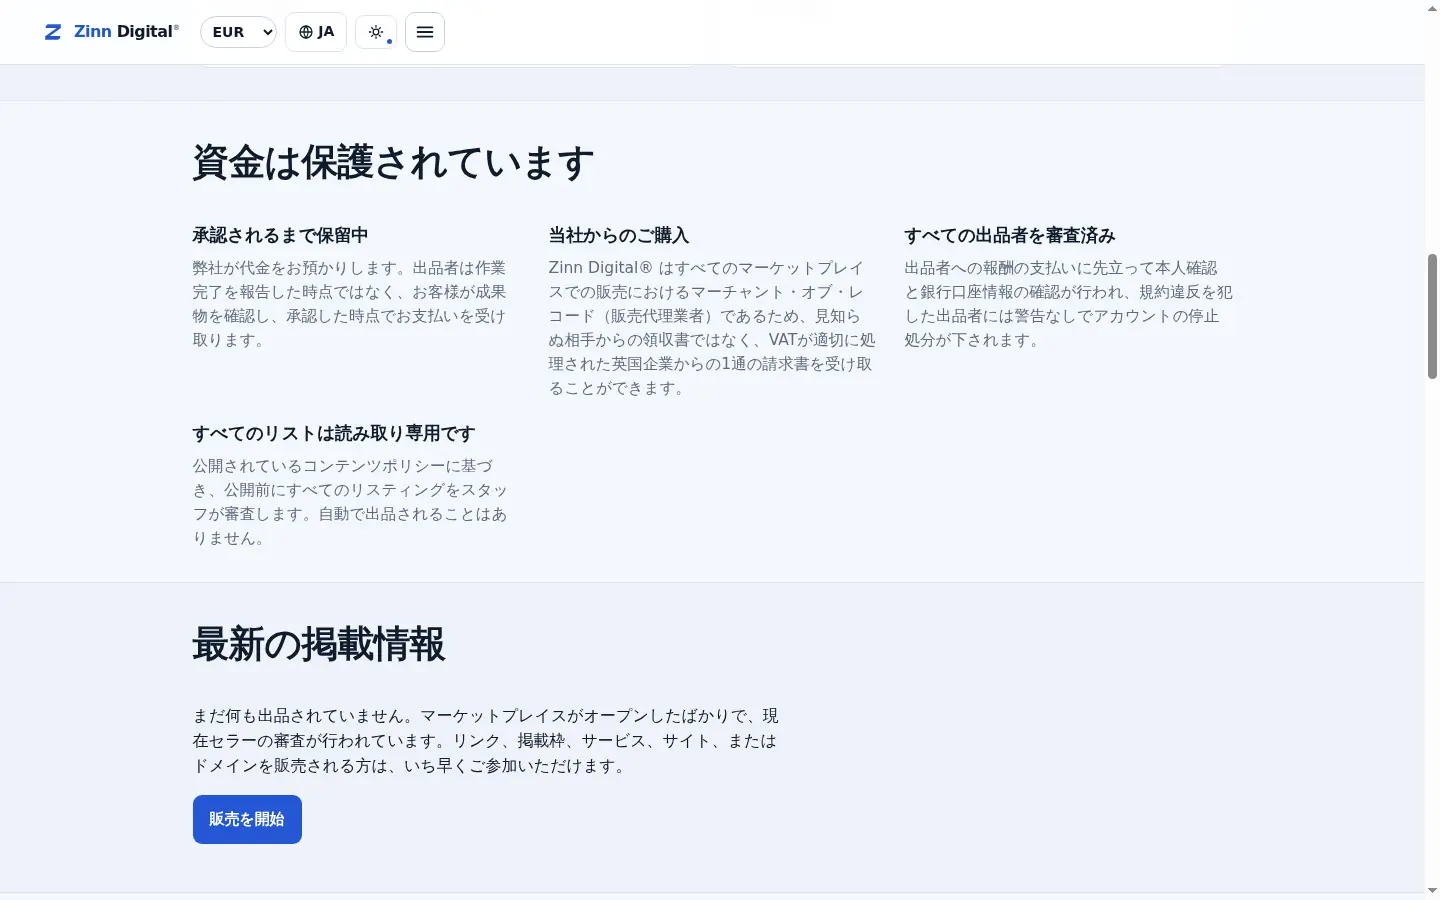This screenshot has width=1440, height=900.
Task: Click the paragraph starting 弊社が代金をお預かりします
Action: click(350, 304)
